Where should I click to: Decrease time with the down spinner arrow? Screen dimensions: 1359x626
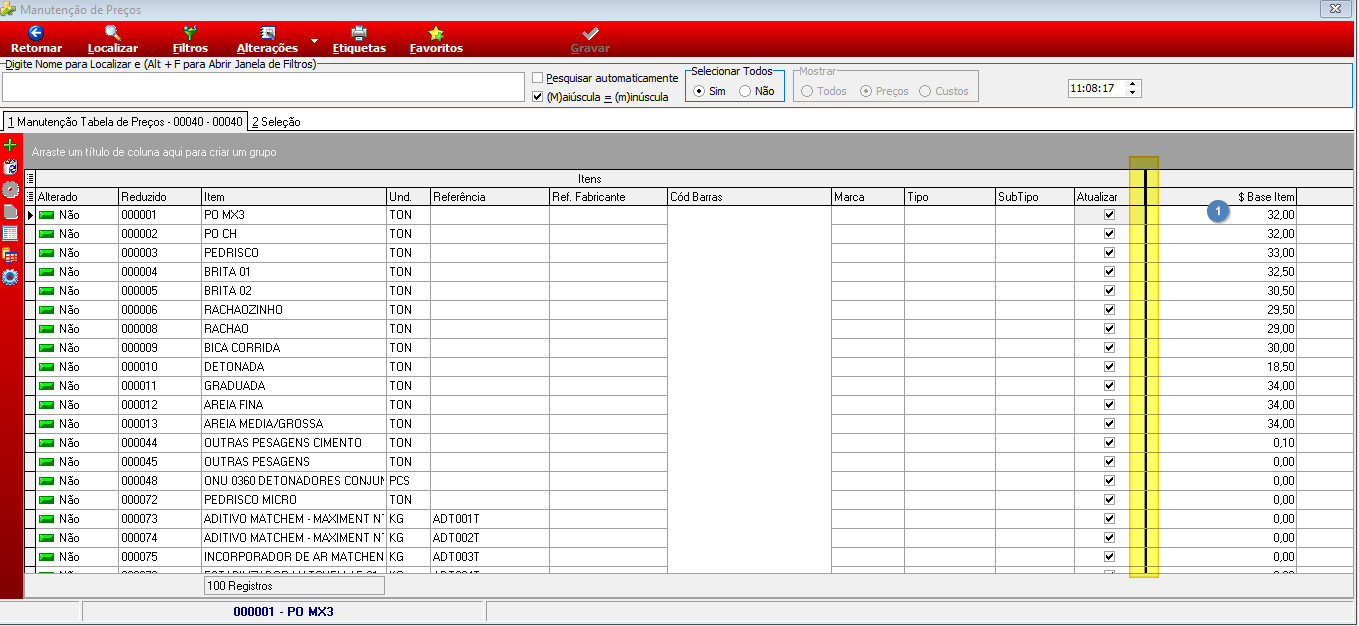point(1133,93)
